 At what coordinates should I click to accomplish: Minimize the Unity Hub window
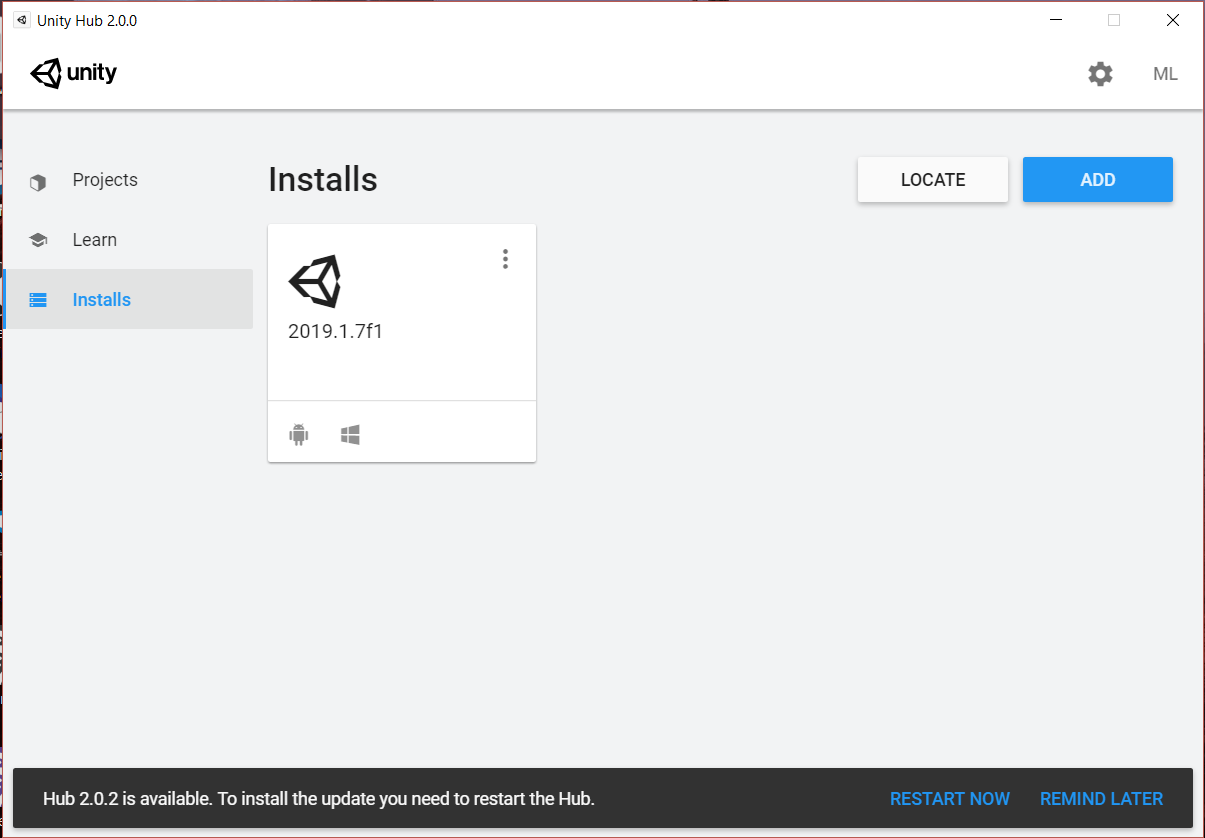pyautogui.click(x=1056, y=20)
